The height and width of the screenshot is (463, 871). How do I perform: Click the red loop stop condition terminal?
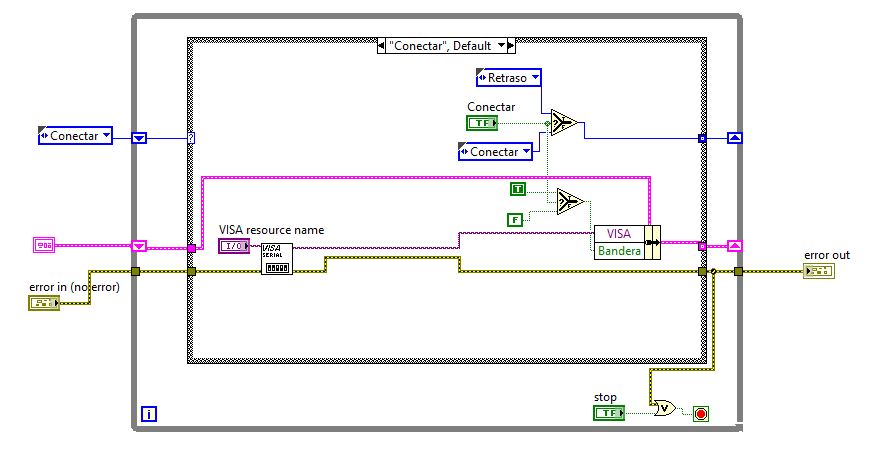click(x=701, y=414)
